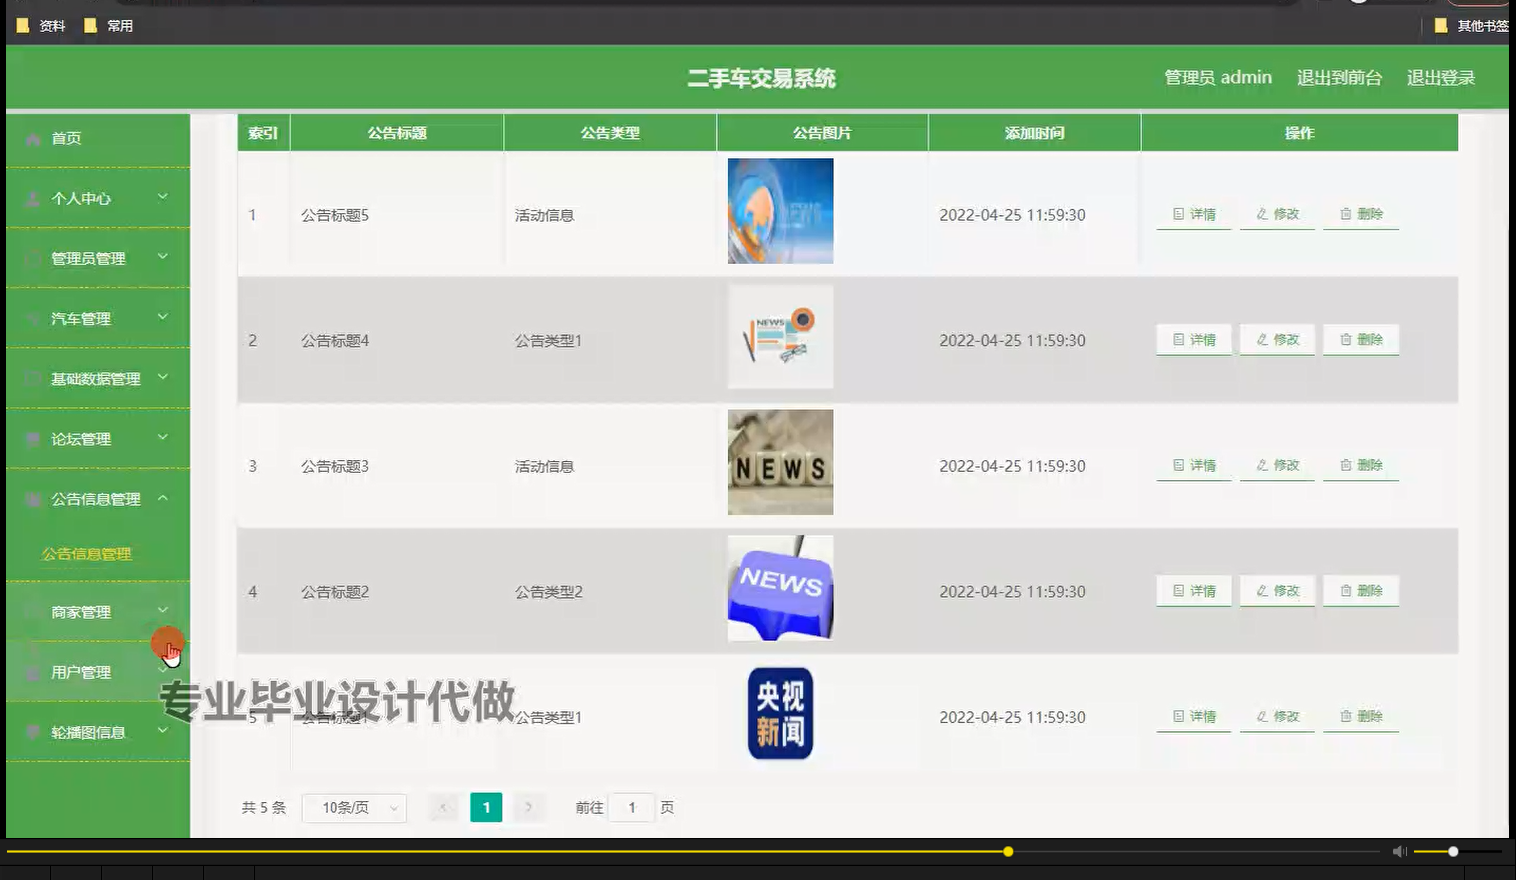Click the 管理员管理 sidebar icon
The width and height of the screenshot is (1516, 880).
(31, 258)
